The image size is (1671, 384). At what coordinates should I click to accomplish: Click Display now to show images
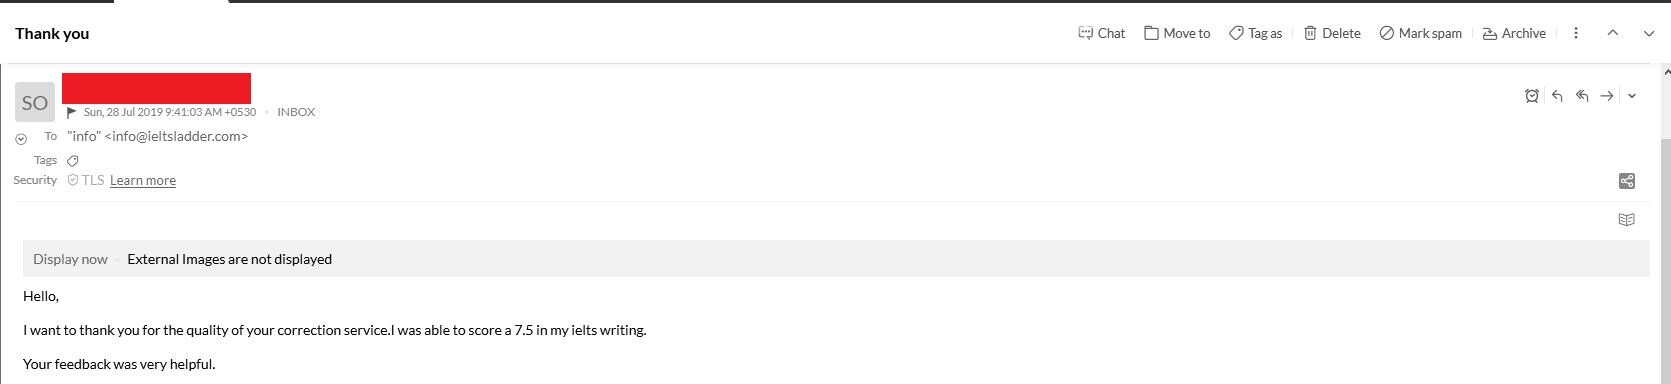(70, 259)
